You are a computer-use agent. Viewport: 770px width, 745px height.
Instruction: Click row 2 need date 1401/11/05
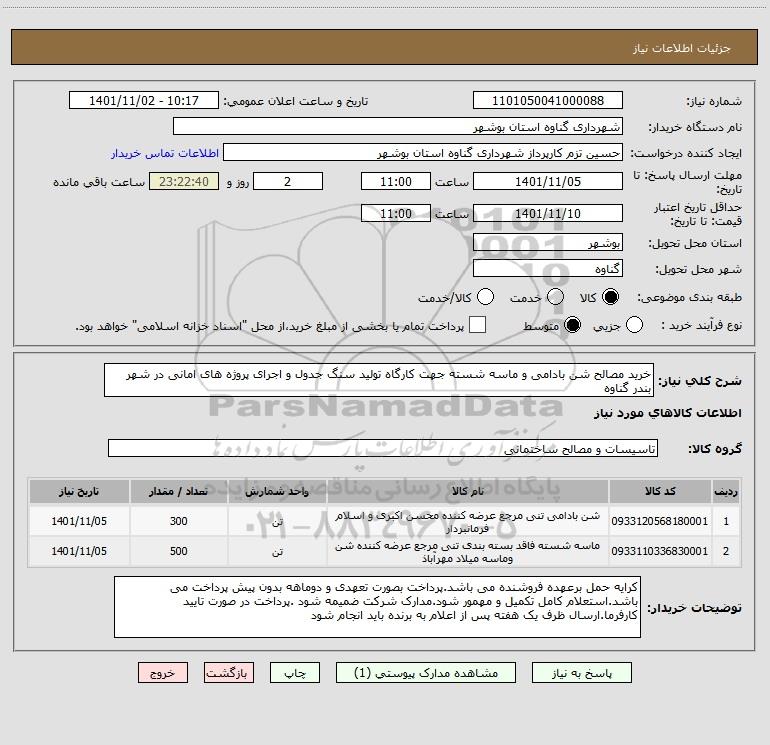coord(79,552)
